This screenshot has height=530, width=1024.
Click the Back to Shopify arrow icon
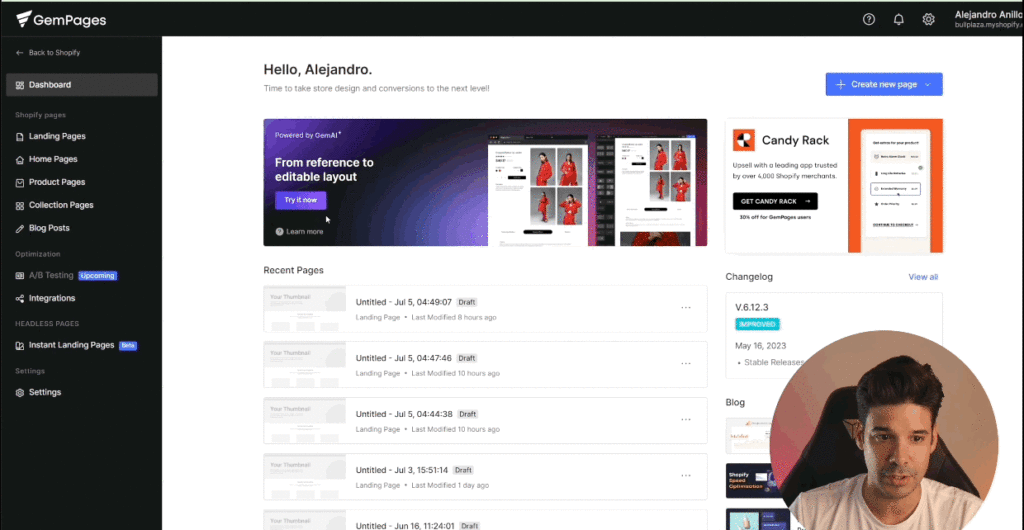point(20,52)
